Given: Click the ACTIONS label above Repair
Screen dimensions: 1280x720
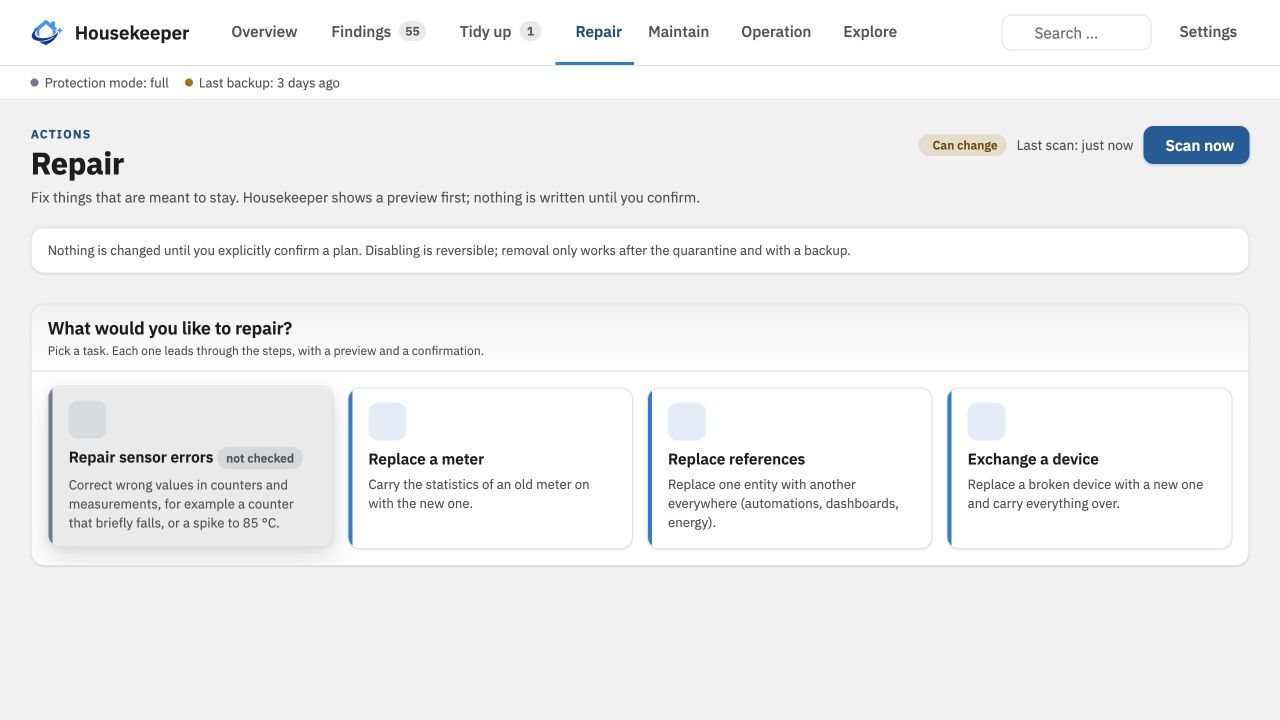Looking at the screenshot, I should click(61, 134).
